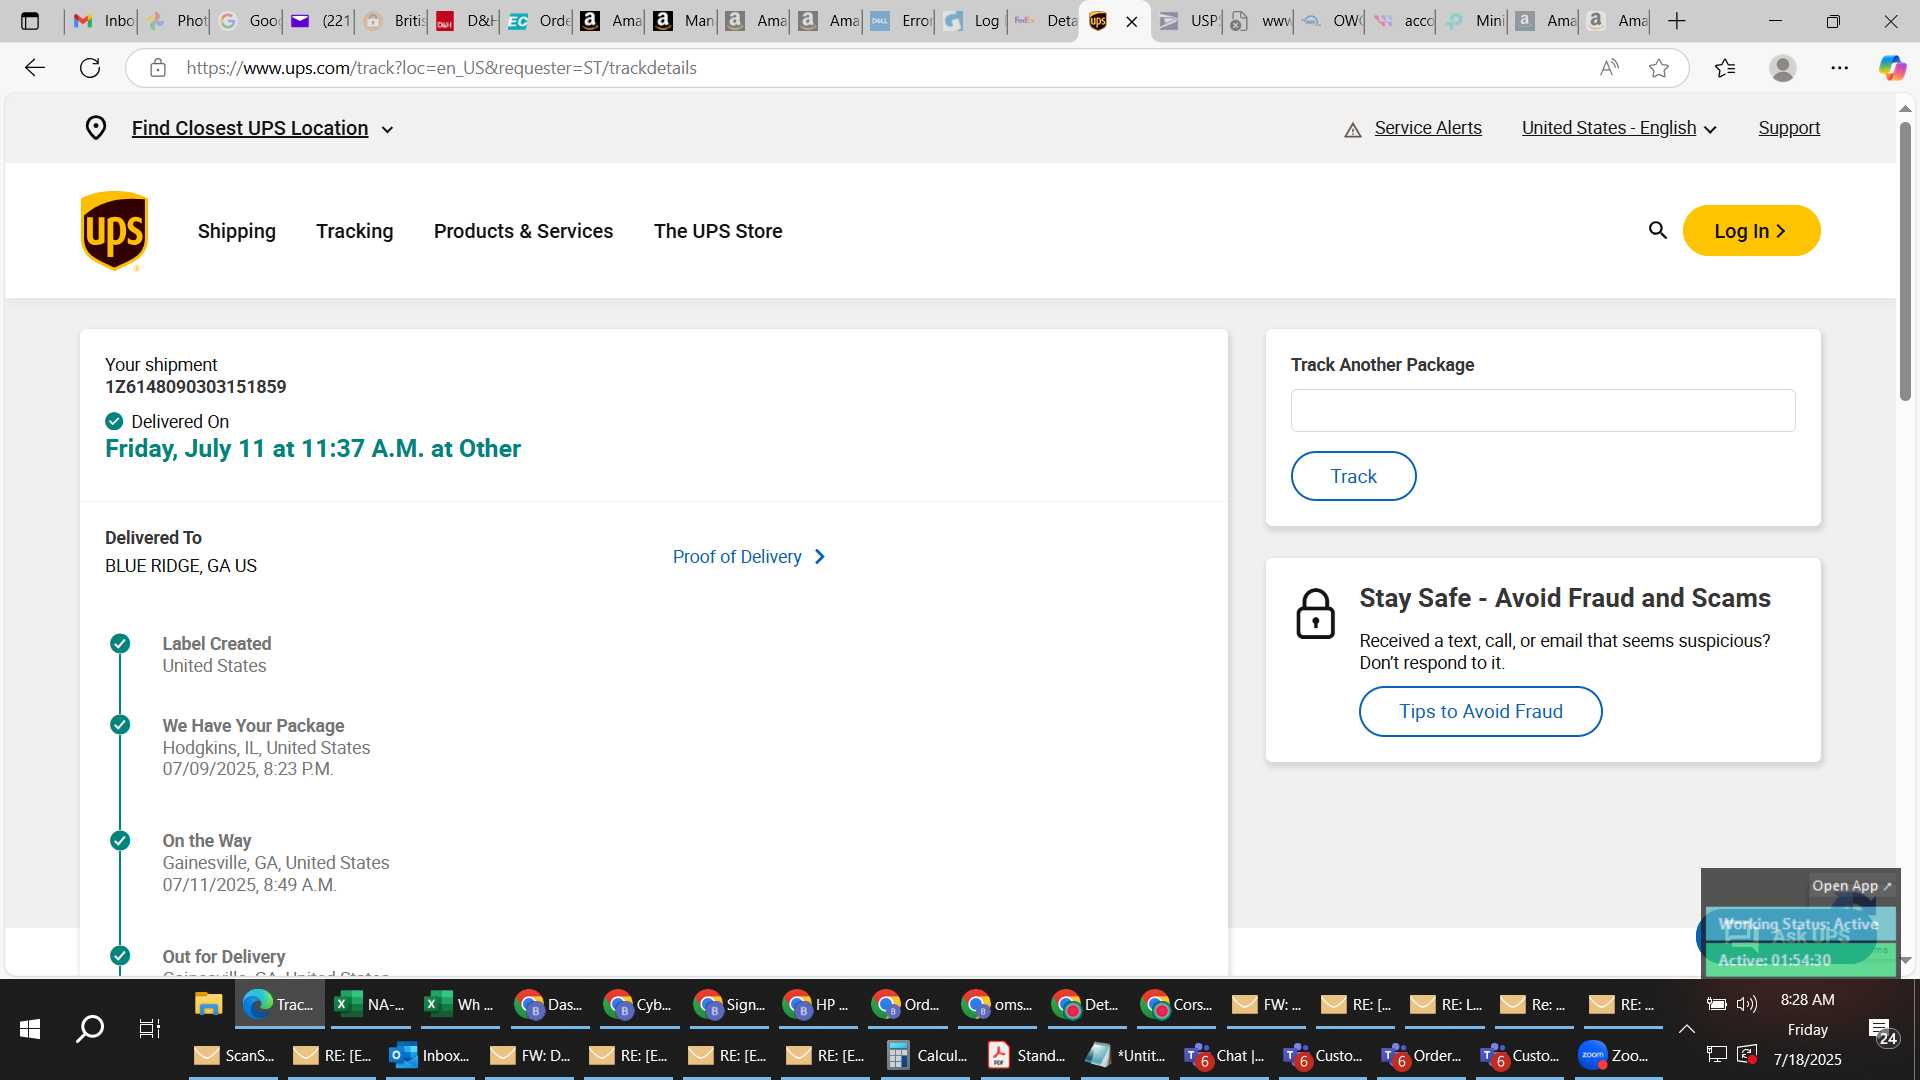This screenshot has width=1920, height=1080.
Task: Click Tips to Avoid Fraud button
Action: tap(1481, 712)
